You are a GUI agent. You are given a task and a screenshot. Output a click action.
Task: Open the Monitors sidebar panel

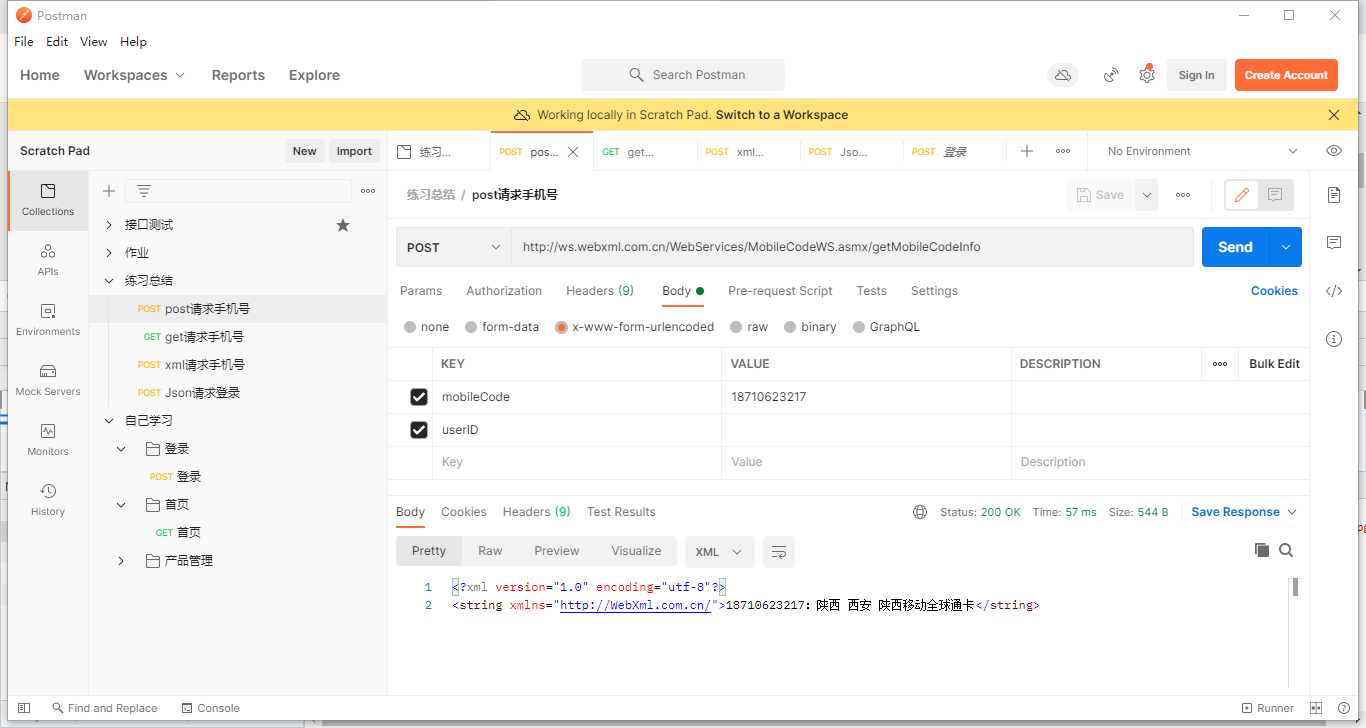coord(48,439)
